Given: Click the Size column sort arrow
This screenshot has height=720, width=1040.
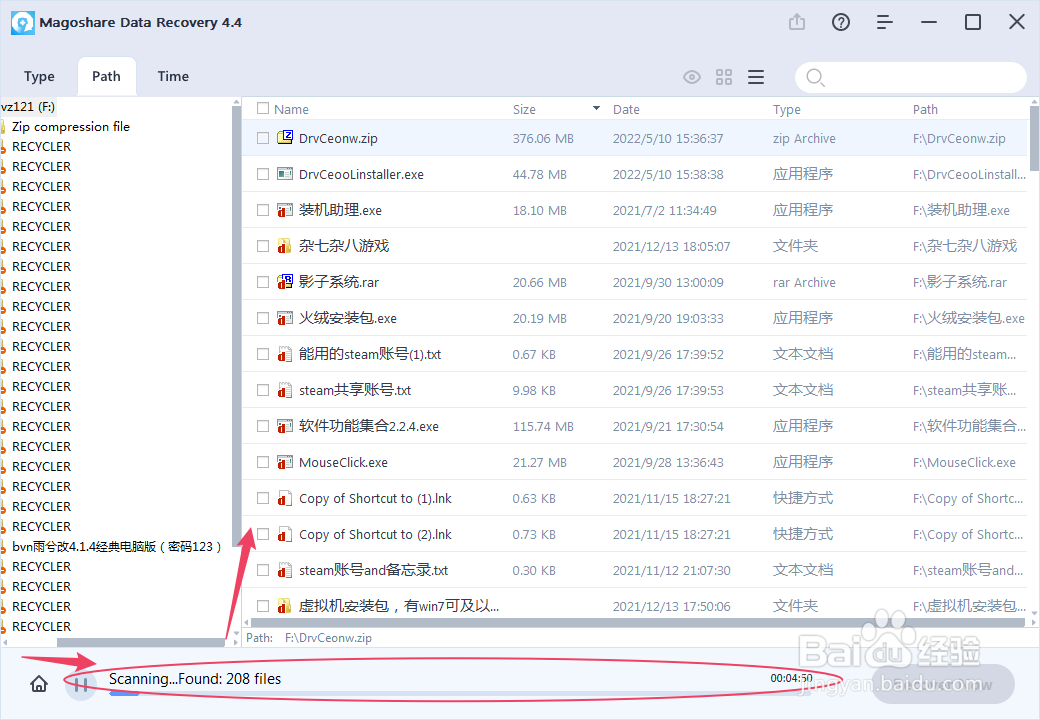Looking at the screenshot, I should point(596,108).
